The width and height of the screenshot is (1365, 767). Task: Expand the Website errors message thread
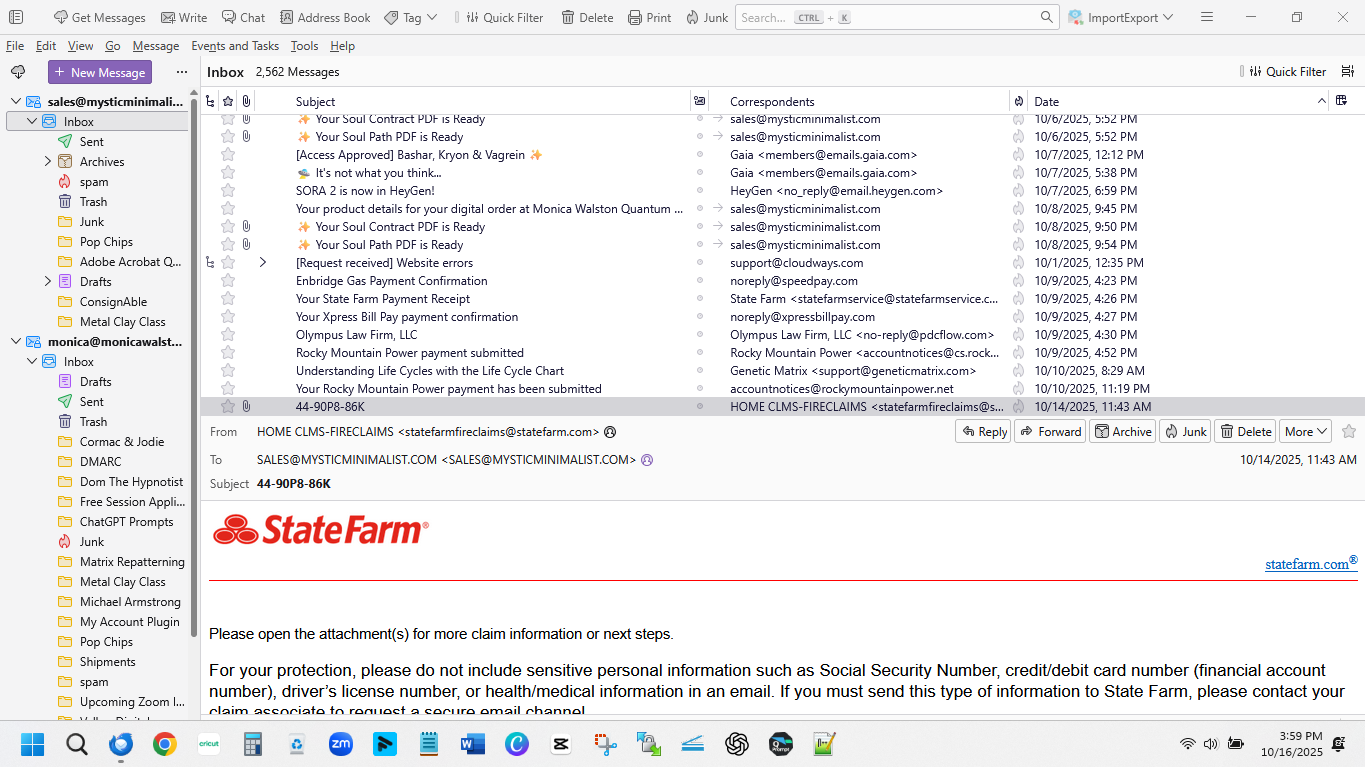(263, 263)
